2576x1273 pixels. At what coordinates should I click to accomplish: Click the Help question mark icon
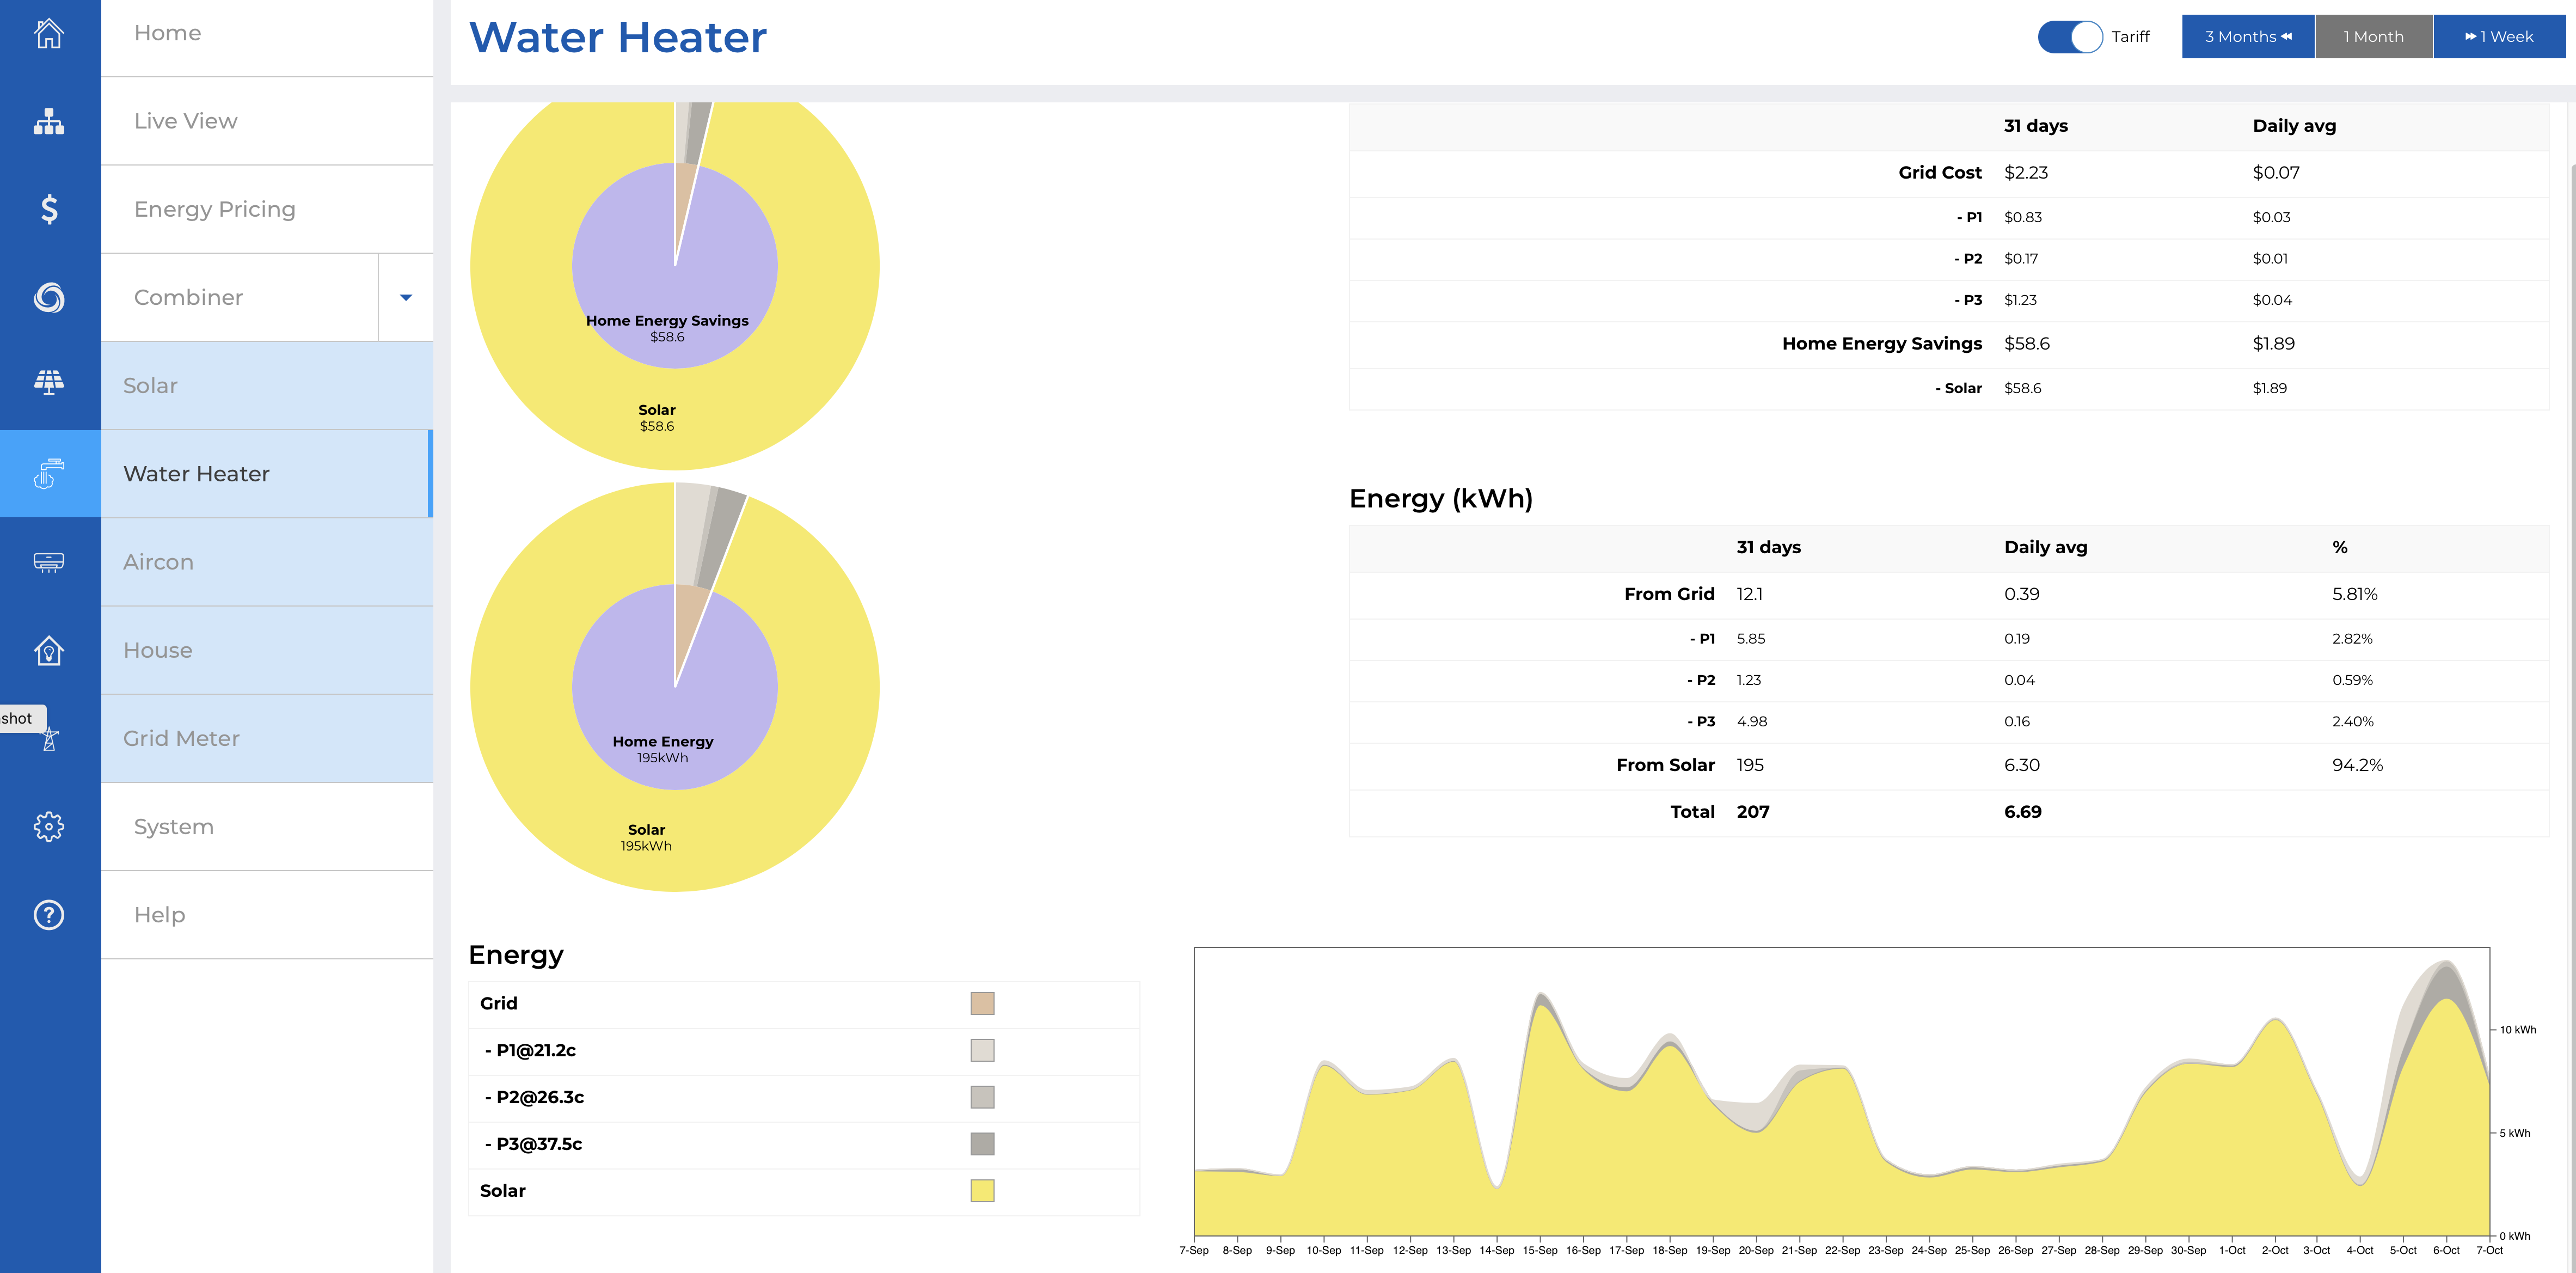(49, 914)
